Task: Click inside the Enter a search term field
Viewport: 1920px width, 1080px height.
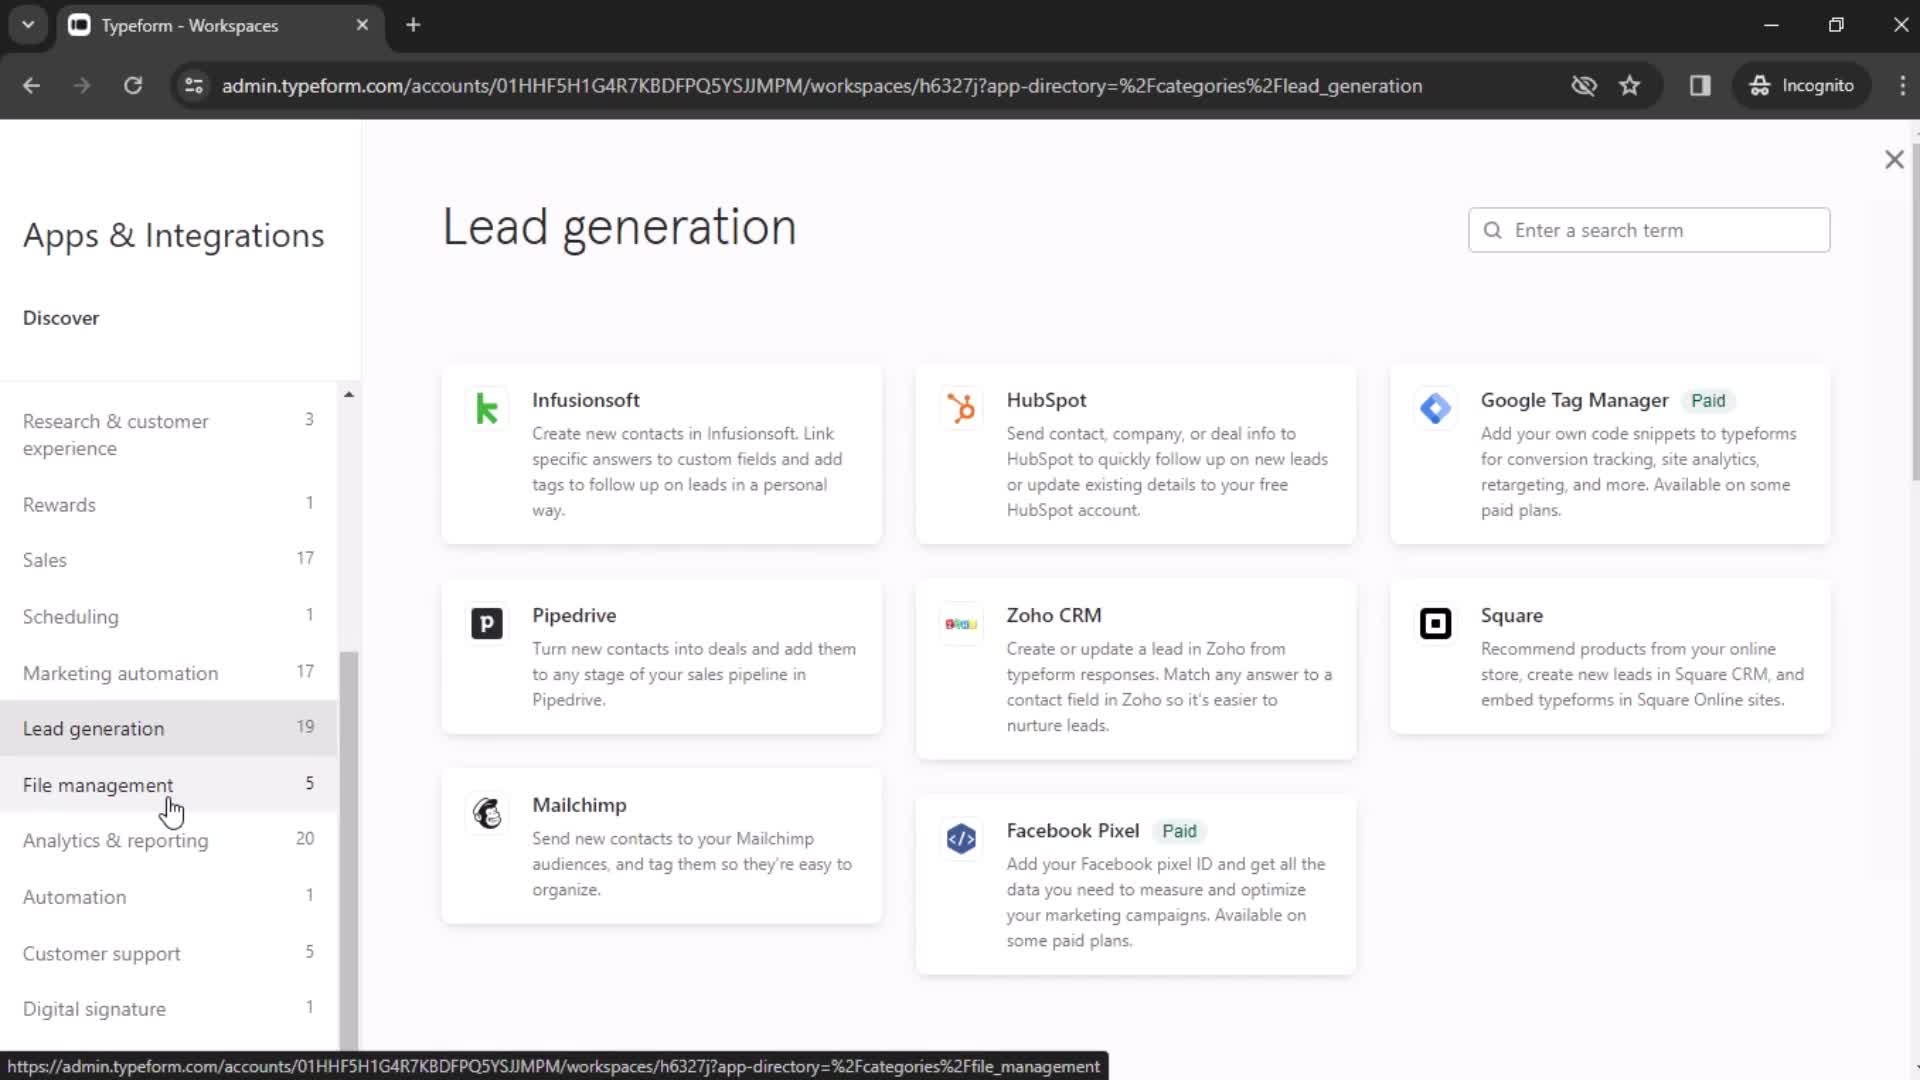Action: pos(1650,230)
